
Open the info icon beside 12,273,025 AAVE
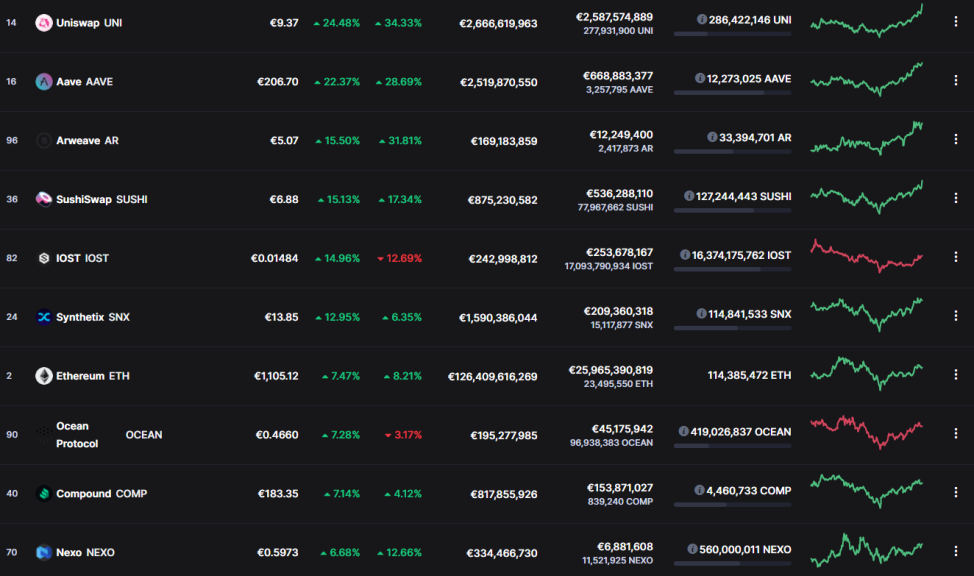point(699,78)
